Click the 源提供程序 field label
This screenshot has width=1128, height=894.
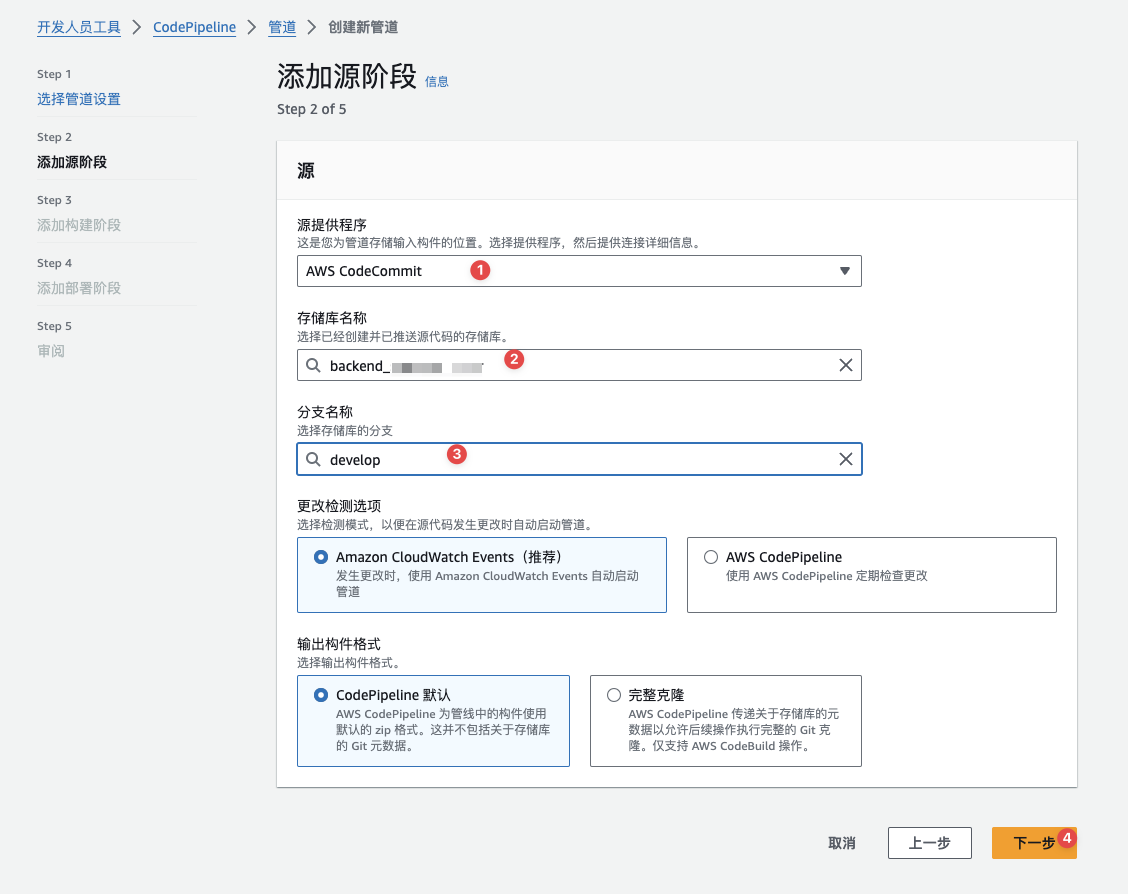click(332, 224)
